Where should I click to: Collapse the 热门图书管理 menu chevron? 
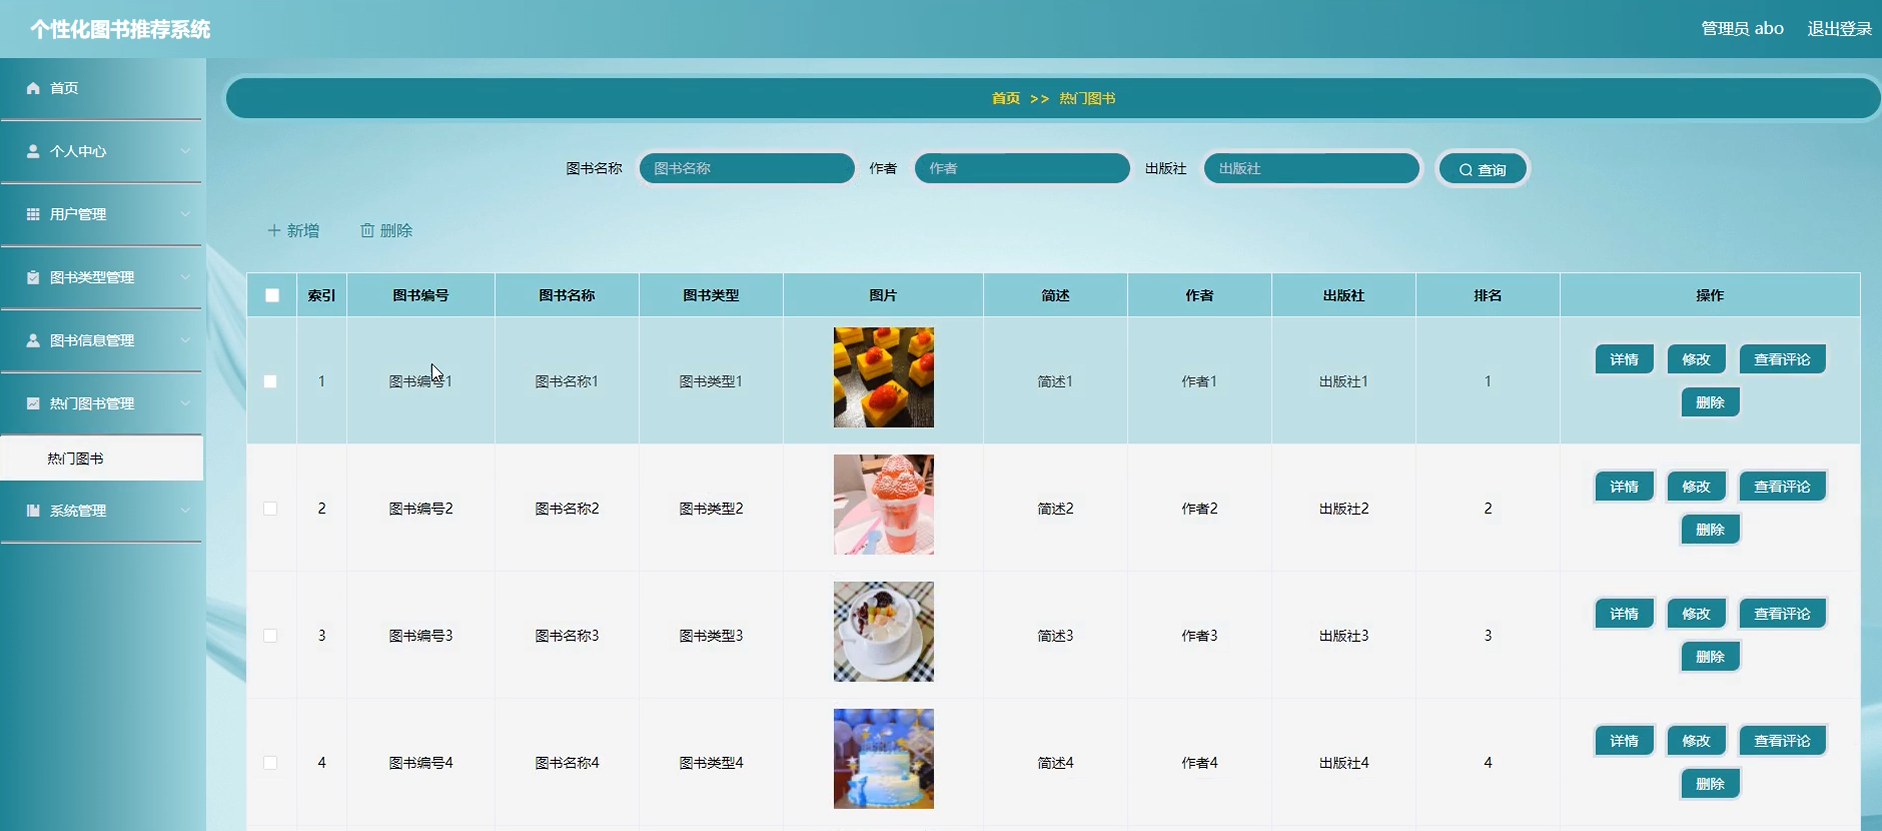click(185, 403)
